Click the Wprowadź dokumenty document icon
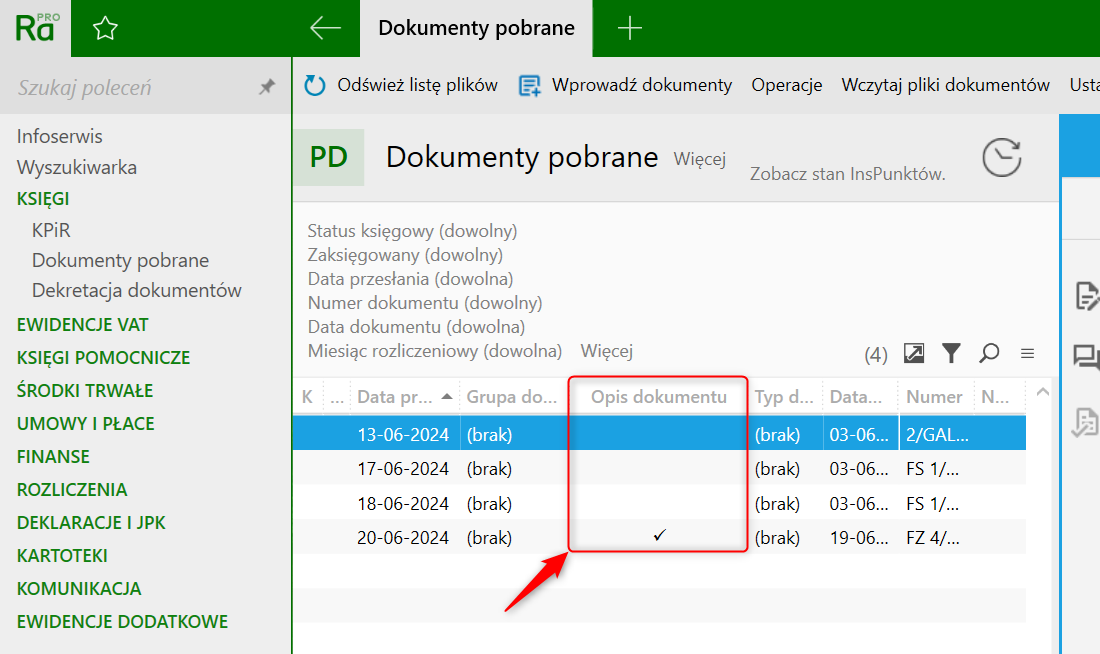This screenshot has height=654, width=1100. pos(530,86)
